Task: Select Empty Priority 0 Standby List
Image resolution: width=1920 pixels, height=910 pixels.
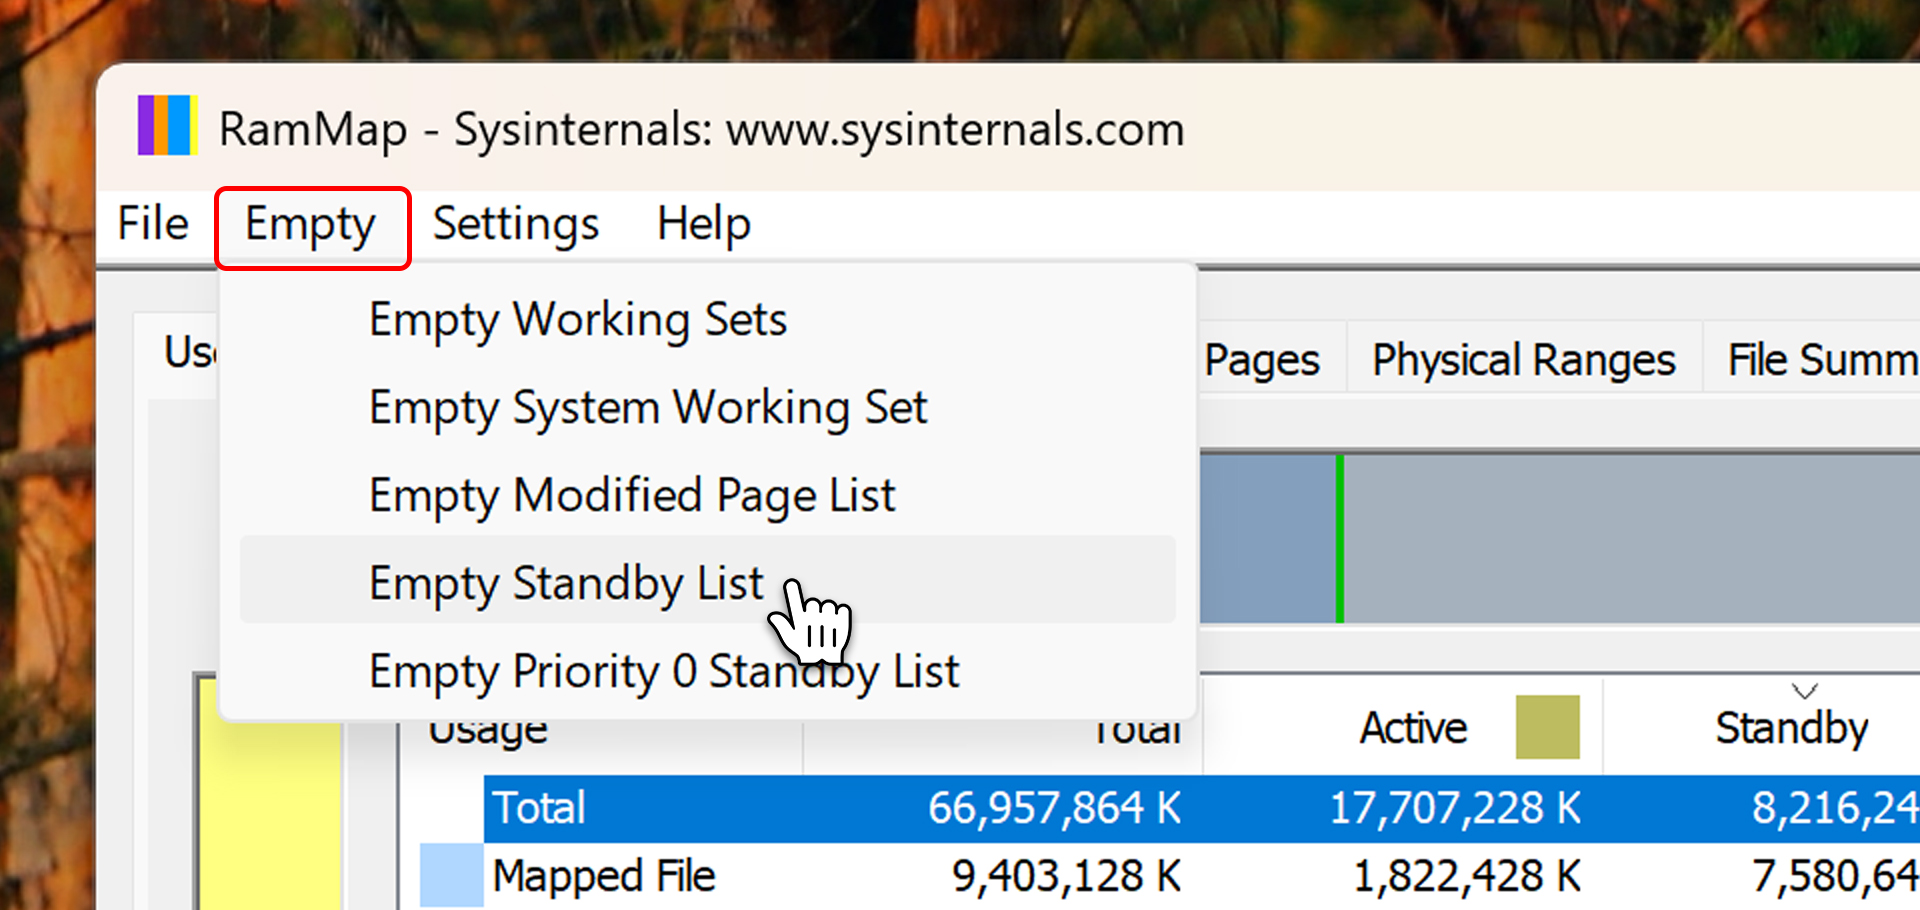Action: coord(664,672)
